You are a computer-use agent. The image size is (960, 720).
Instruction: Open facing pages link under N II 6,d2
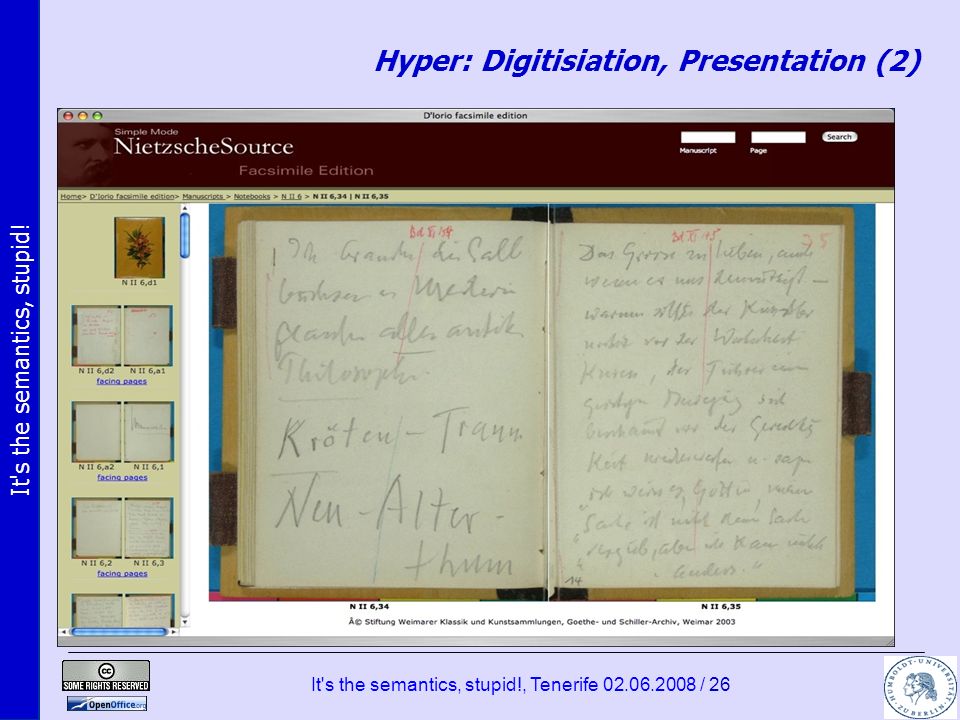click(x=122, y=381)
